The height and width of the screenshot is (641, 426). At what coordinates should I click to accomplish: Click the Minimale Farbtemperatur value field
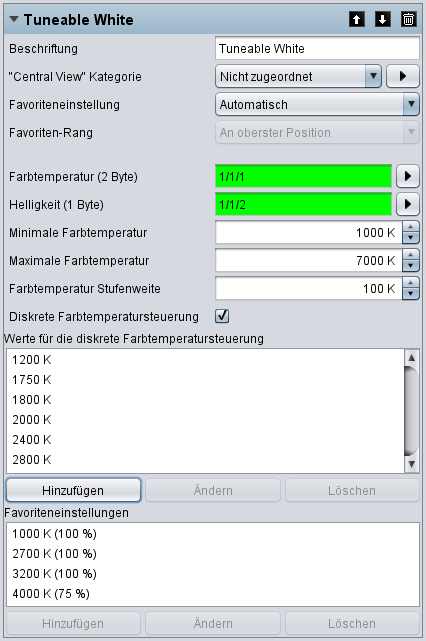tap(309, 233)
